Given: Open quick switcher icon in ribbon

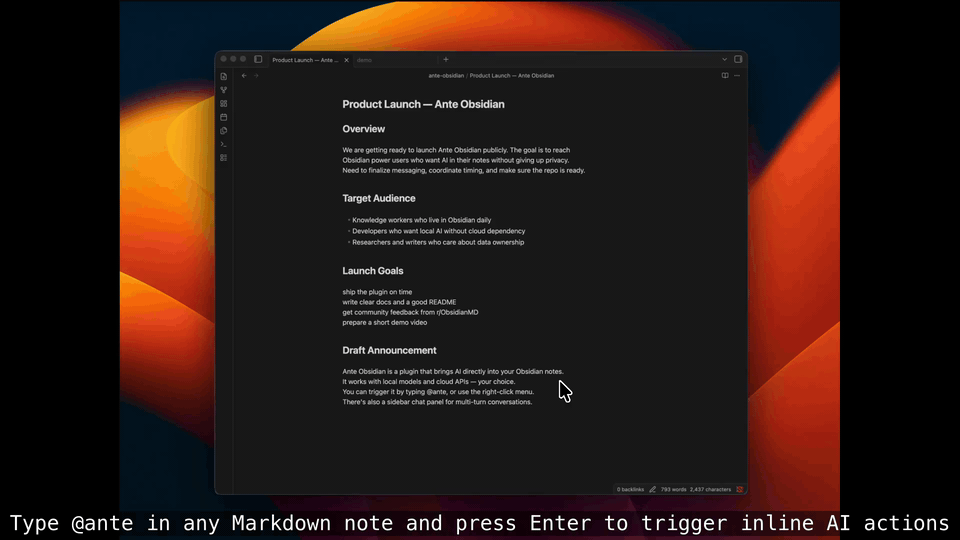Looking at the screenshot, I should [x=223, y=77].
